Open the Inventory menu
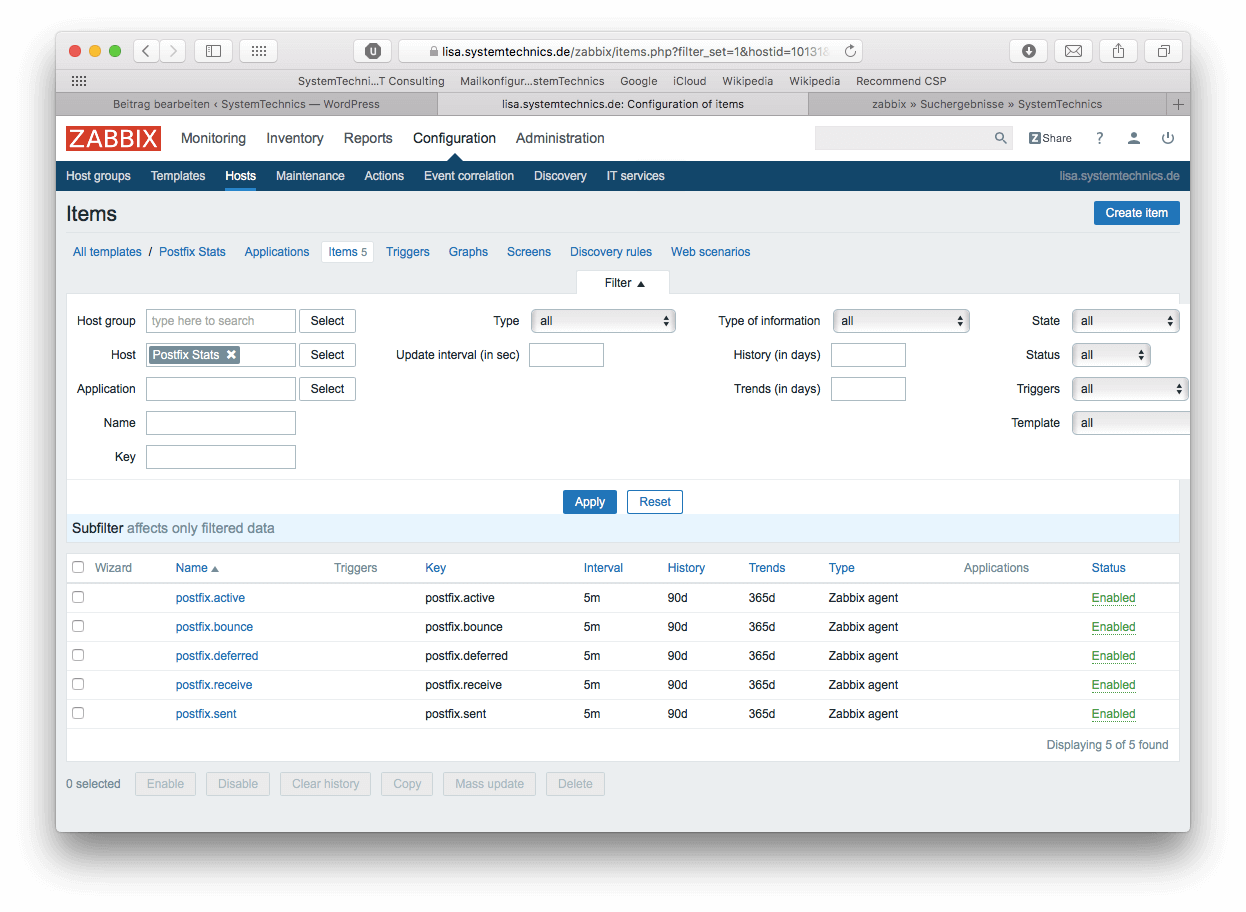 (295, 138)
